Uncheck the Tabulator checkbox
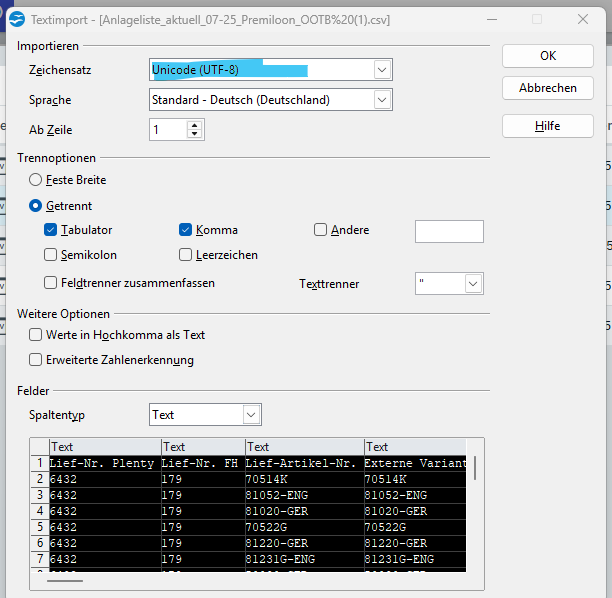The height and width of the screenshot is (598, 612). (51, 230)
